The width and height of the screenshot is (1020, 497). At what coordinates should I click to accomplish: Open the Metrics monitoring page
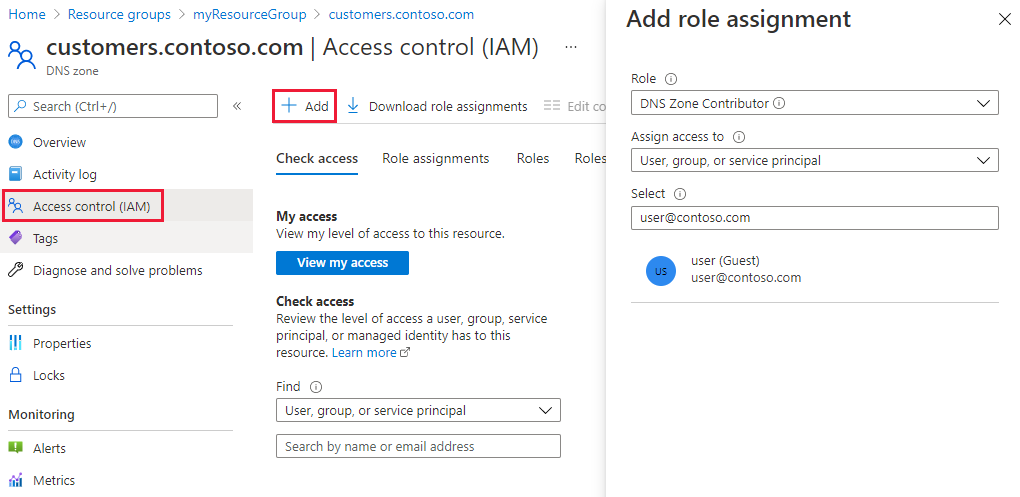click(x=53, y=480)
